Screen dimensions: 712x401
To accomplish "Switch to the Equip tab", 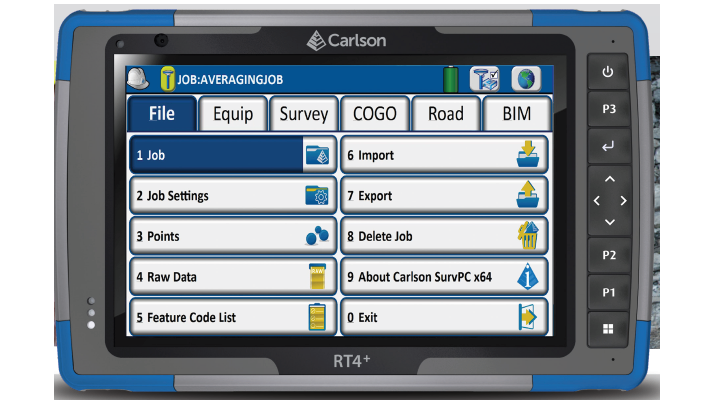I will click(233, 114).
